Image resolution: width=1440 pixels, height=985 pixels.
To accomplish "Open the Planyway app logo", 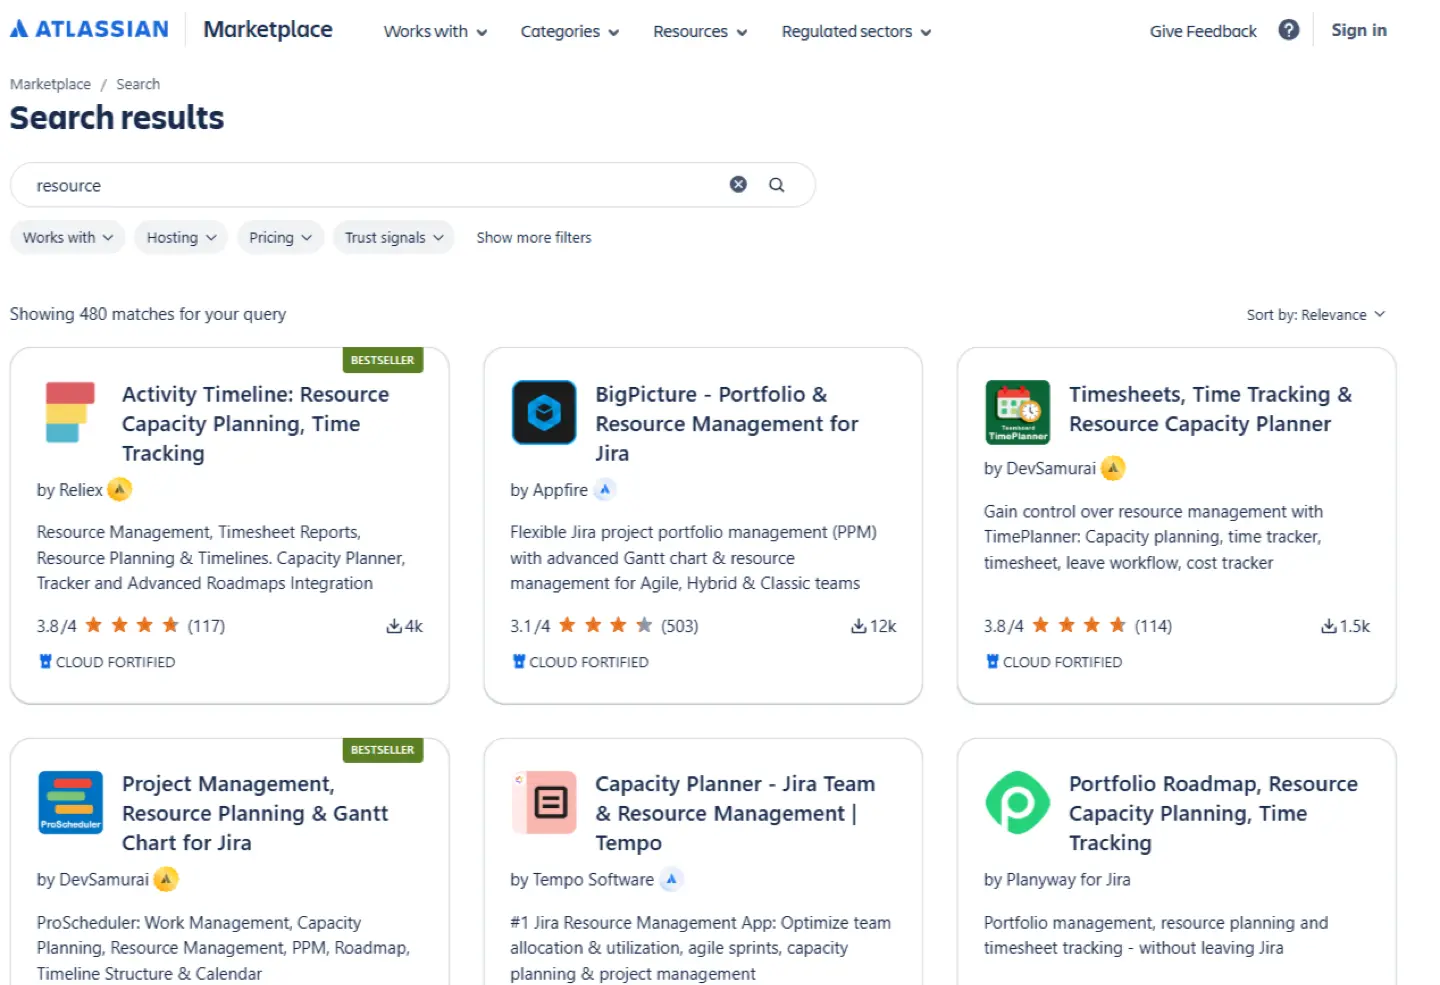I will 1018,802.
